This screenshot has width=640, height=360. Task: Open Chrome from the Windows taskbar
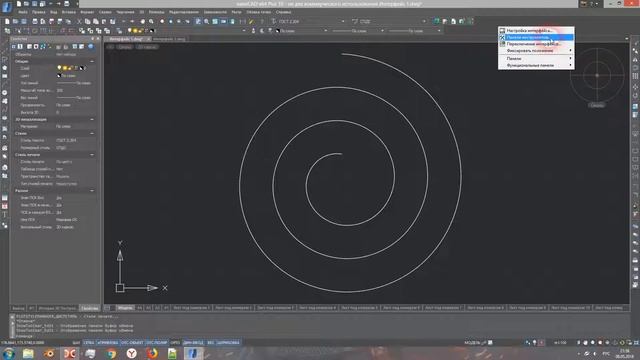111,353
